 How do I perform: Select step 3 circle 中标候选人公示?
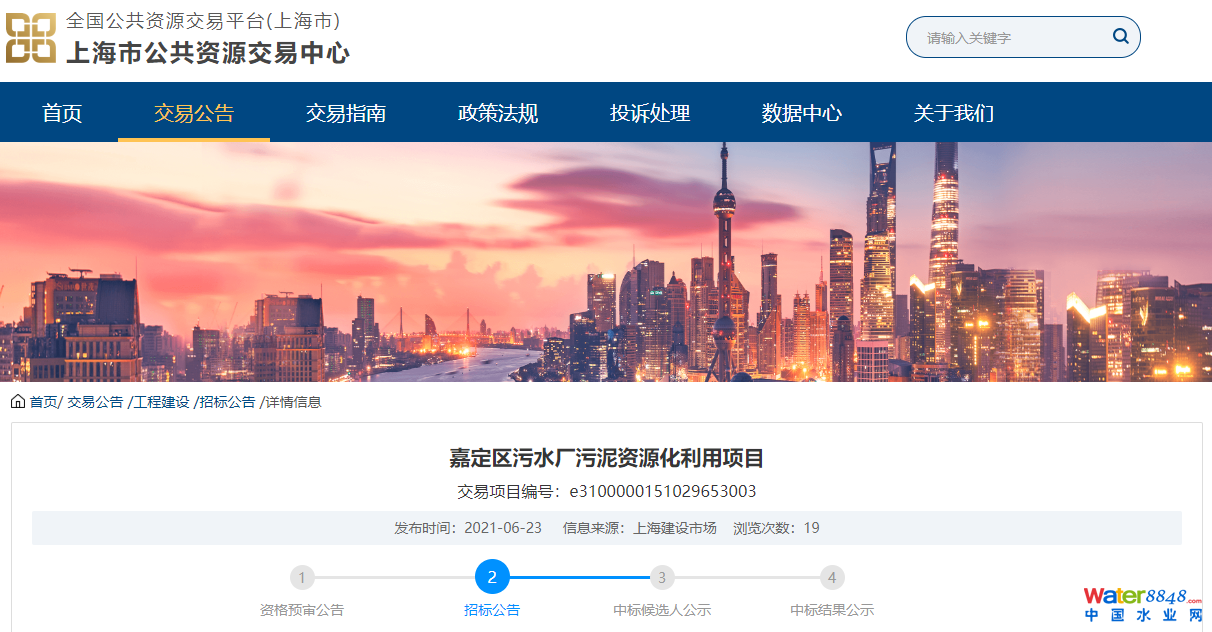661,577
